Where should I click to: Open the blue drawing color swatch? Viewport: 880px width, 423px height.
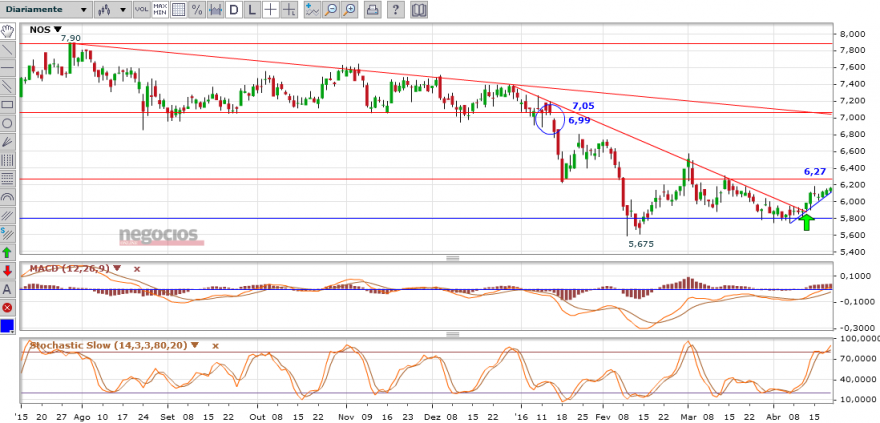(x=7, y=326)
